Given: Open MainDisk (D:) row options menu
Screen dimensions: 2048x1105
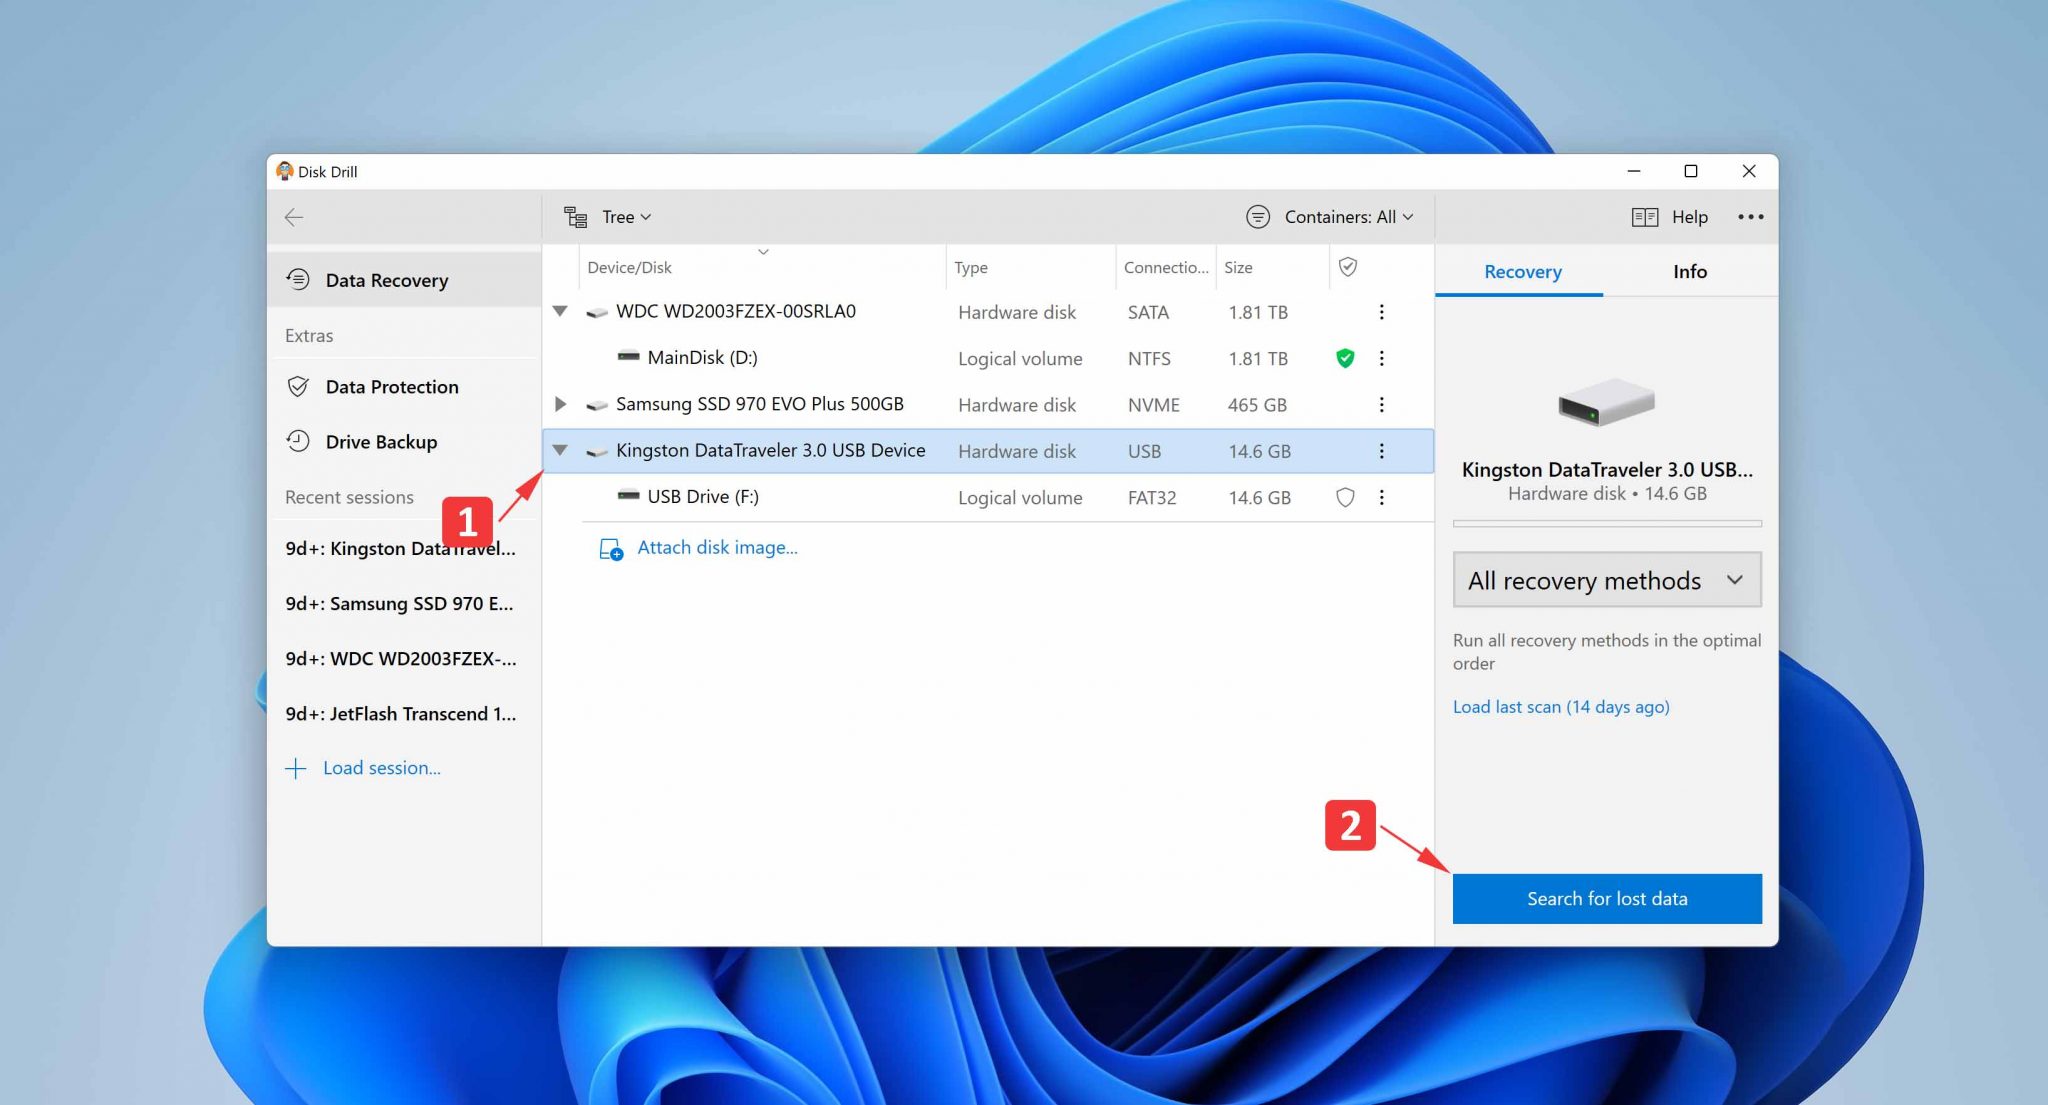Looking at the screenshot, I should [1381, 358].
